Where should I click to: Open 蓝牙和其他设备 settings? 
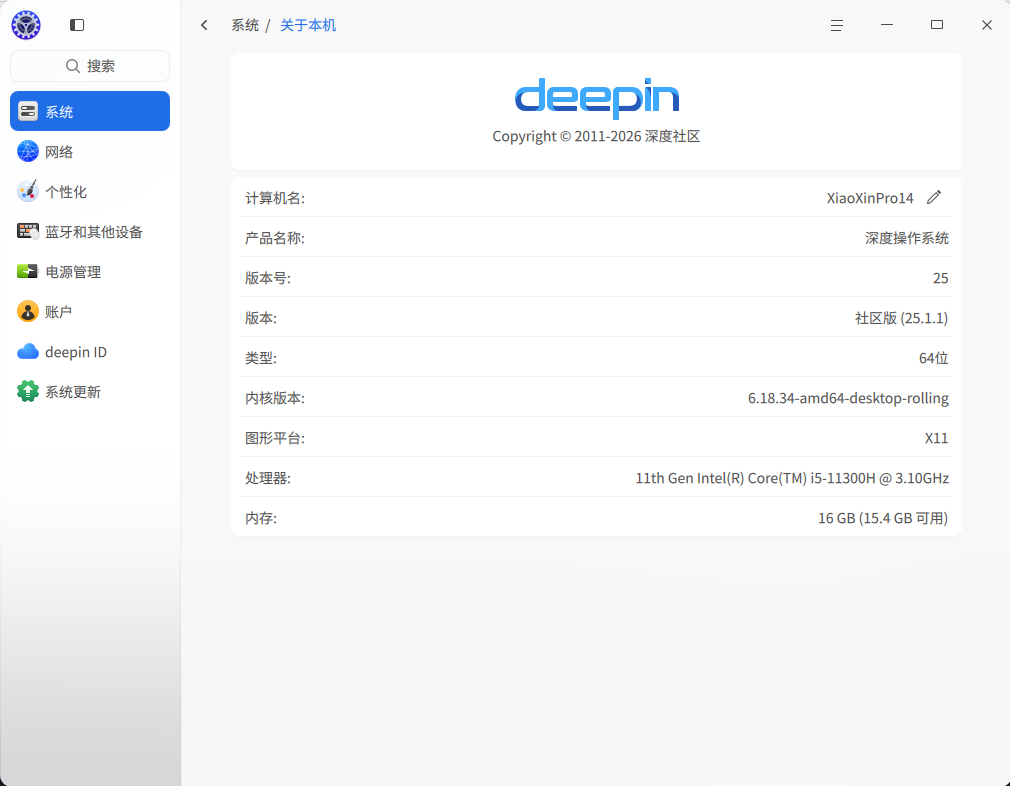pyautogui.click(x=90, y=231)
